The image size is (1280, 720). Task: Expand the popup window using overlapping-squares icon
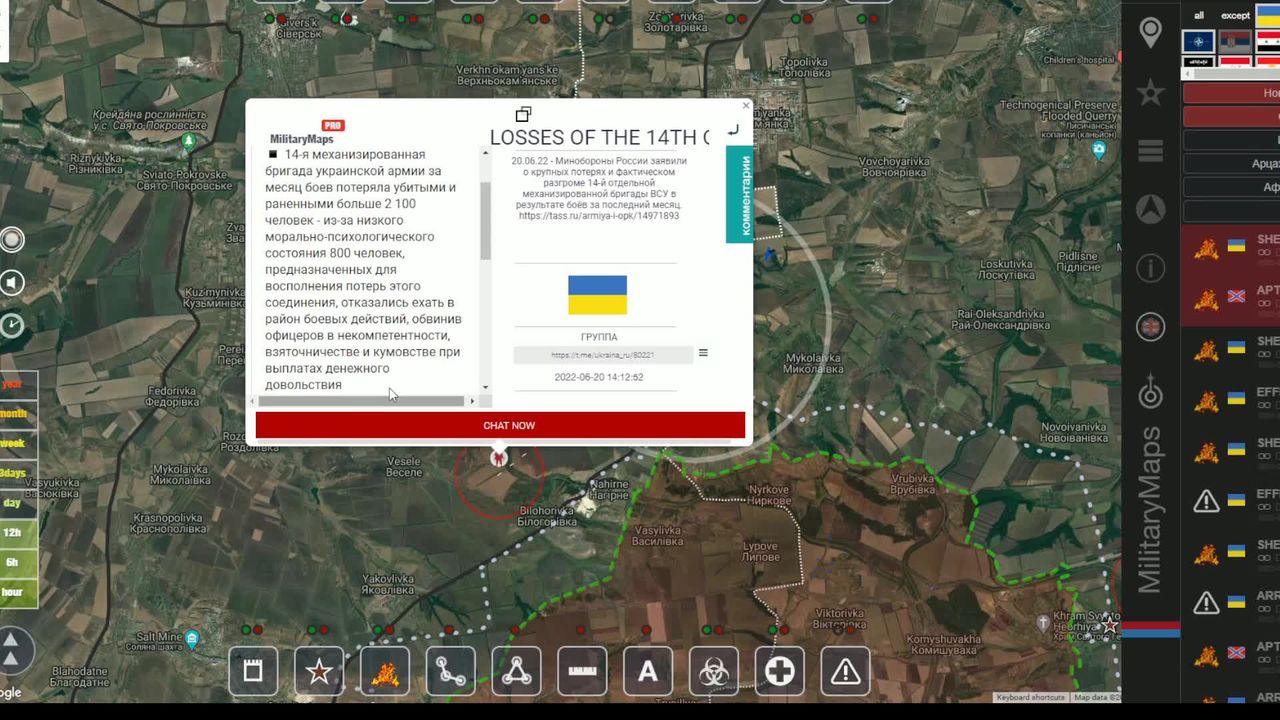(x=523, y=114)
